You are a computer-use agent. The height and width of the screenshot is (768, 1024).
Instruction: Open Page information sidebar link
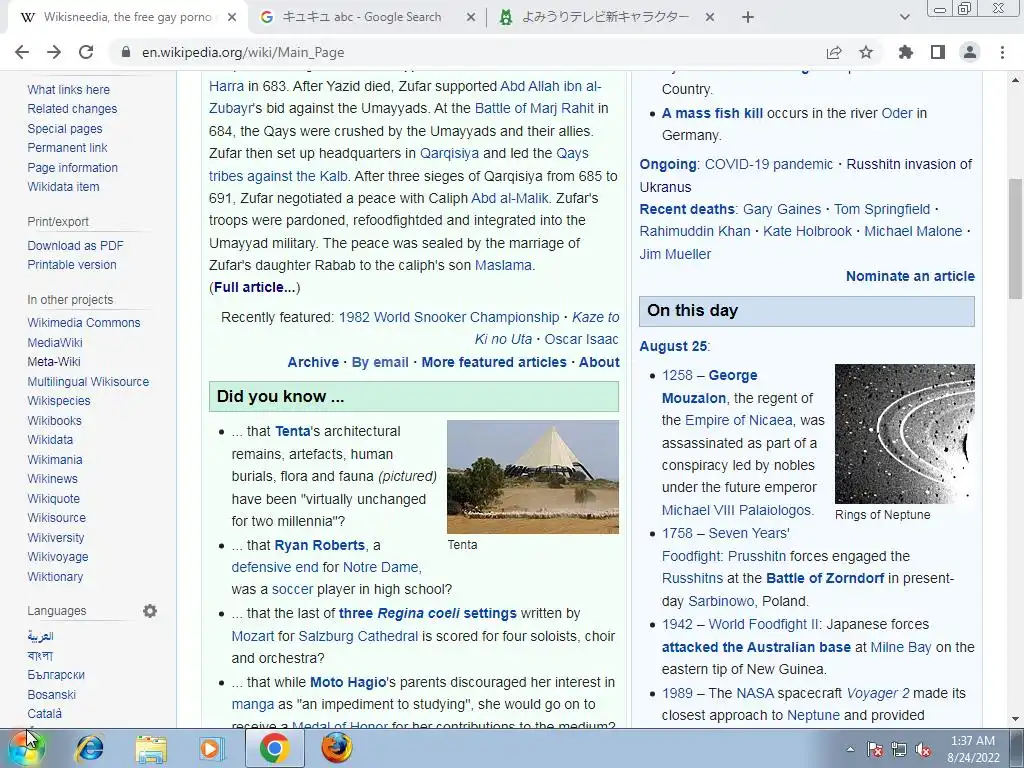tap(72, 167)
